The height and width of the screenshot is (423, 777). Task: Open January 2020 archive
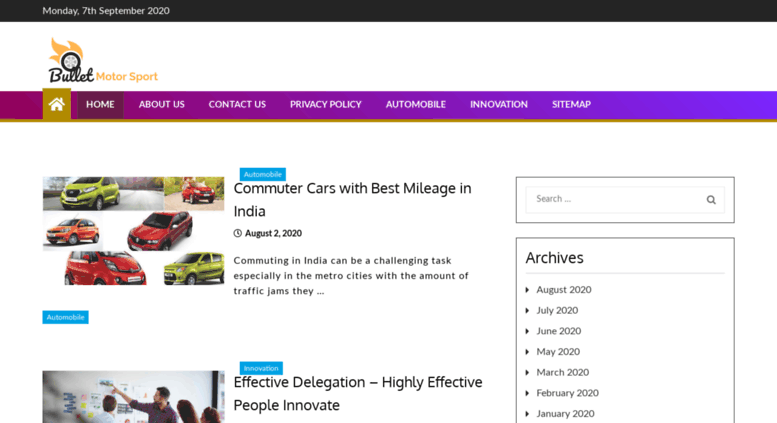click(565, 414)
